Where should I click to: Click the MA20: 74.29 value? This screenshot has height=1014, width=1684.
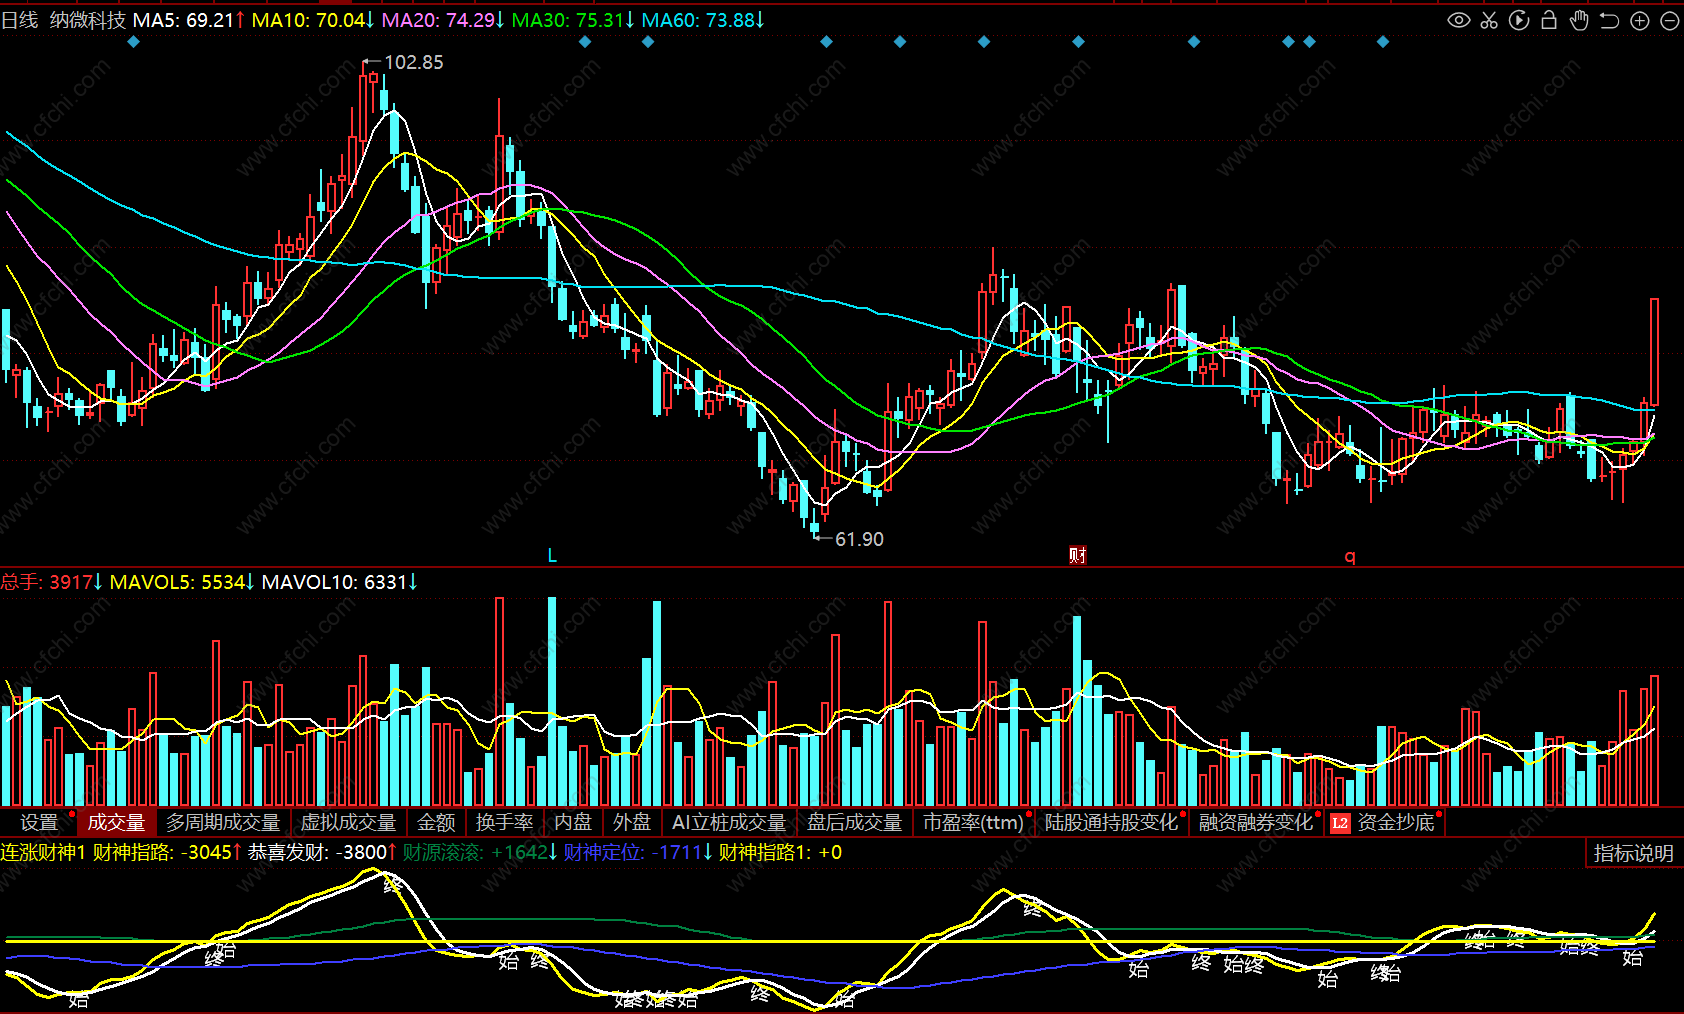pos(443,20)
